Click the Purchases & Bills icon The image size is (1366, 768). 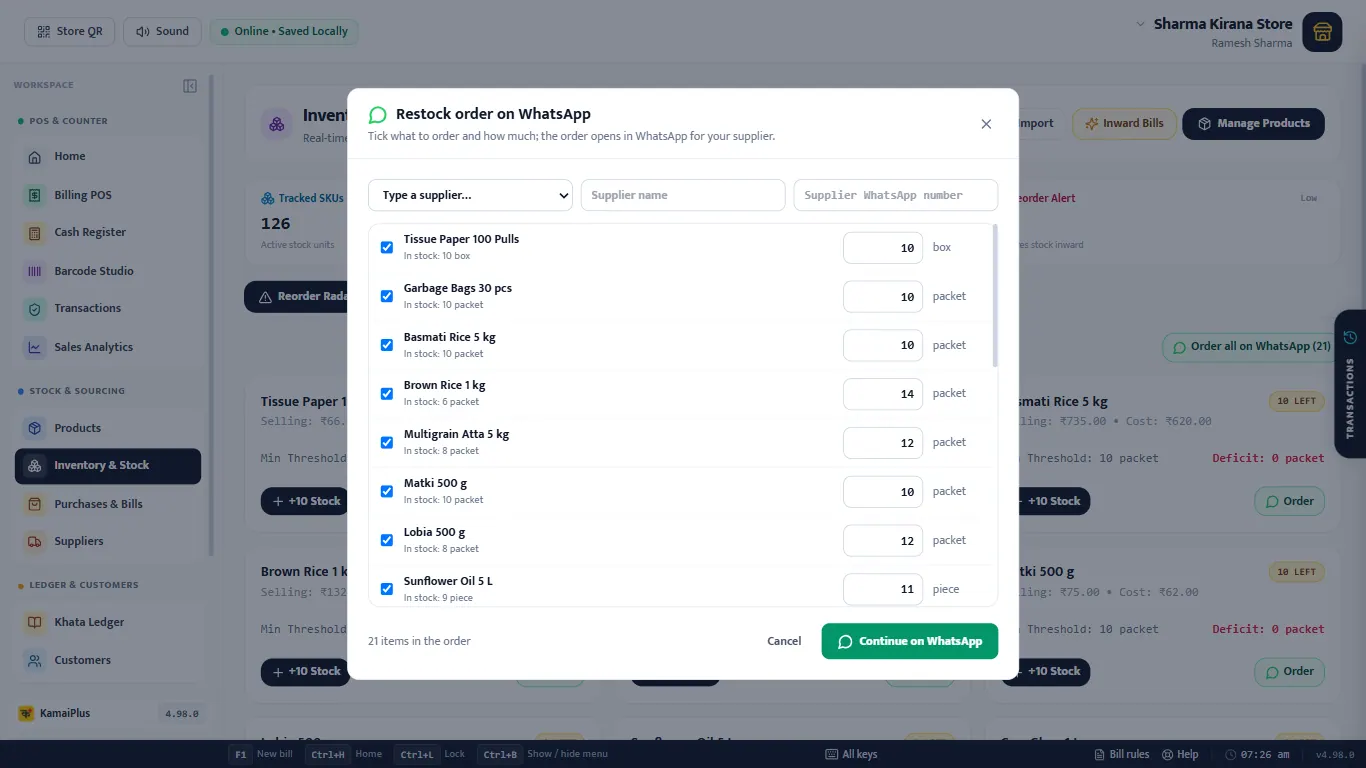35,504
